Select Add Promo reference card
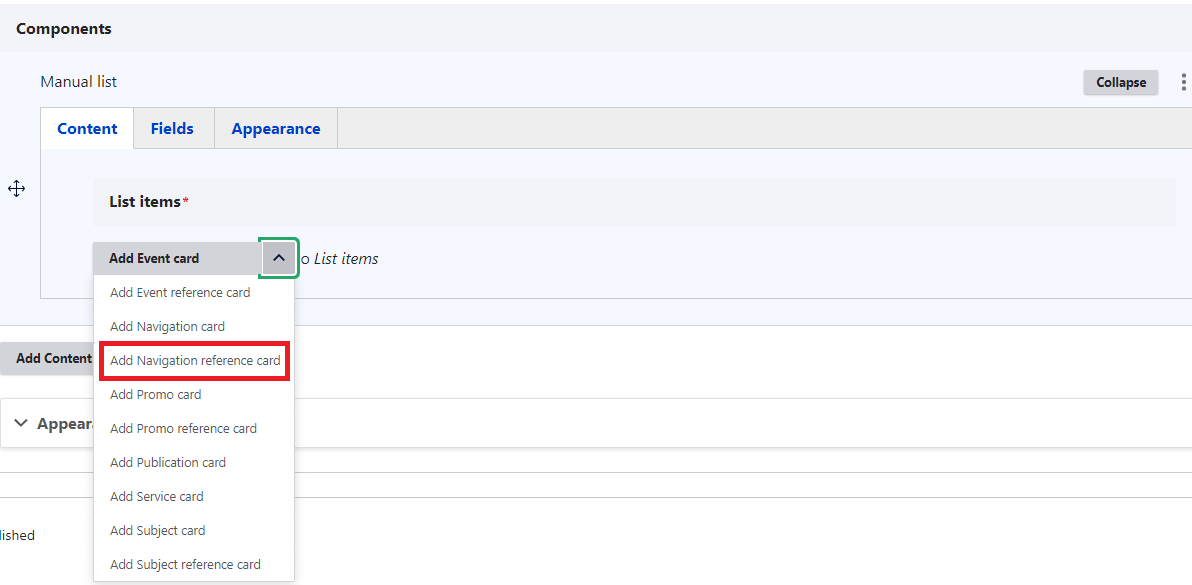This screenshot has width=1192, height=585. pyautogui.click(x=183, y=429)
